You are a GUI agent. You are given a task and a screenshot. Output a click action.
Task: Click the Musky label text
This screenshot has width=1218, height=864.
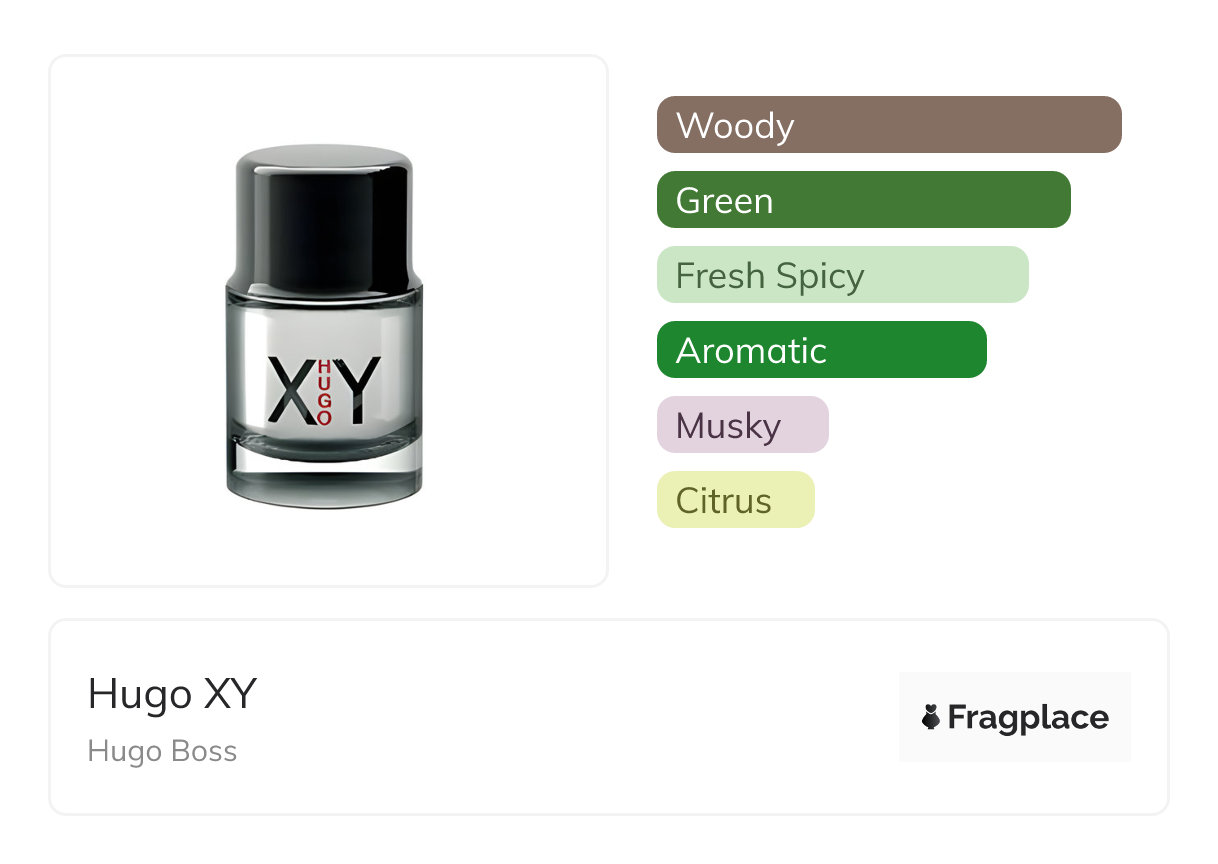coord(728,427)
